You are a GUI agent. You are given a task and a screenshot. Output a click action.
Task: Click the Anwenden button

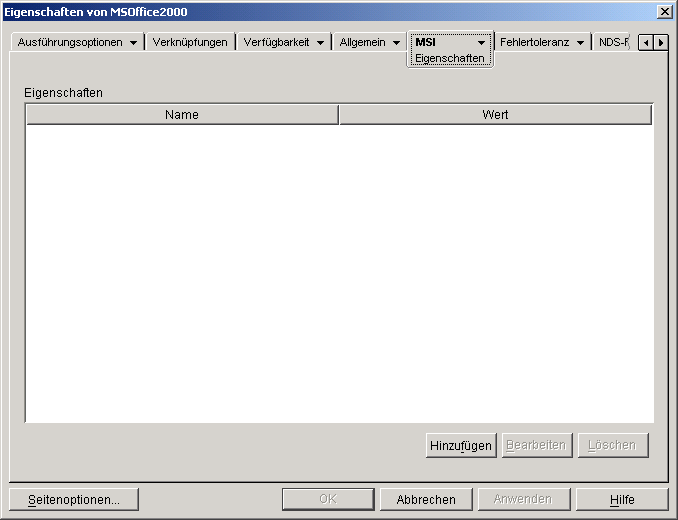(x=524, y=500)
